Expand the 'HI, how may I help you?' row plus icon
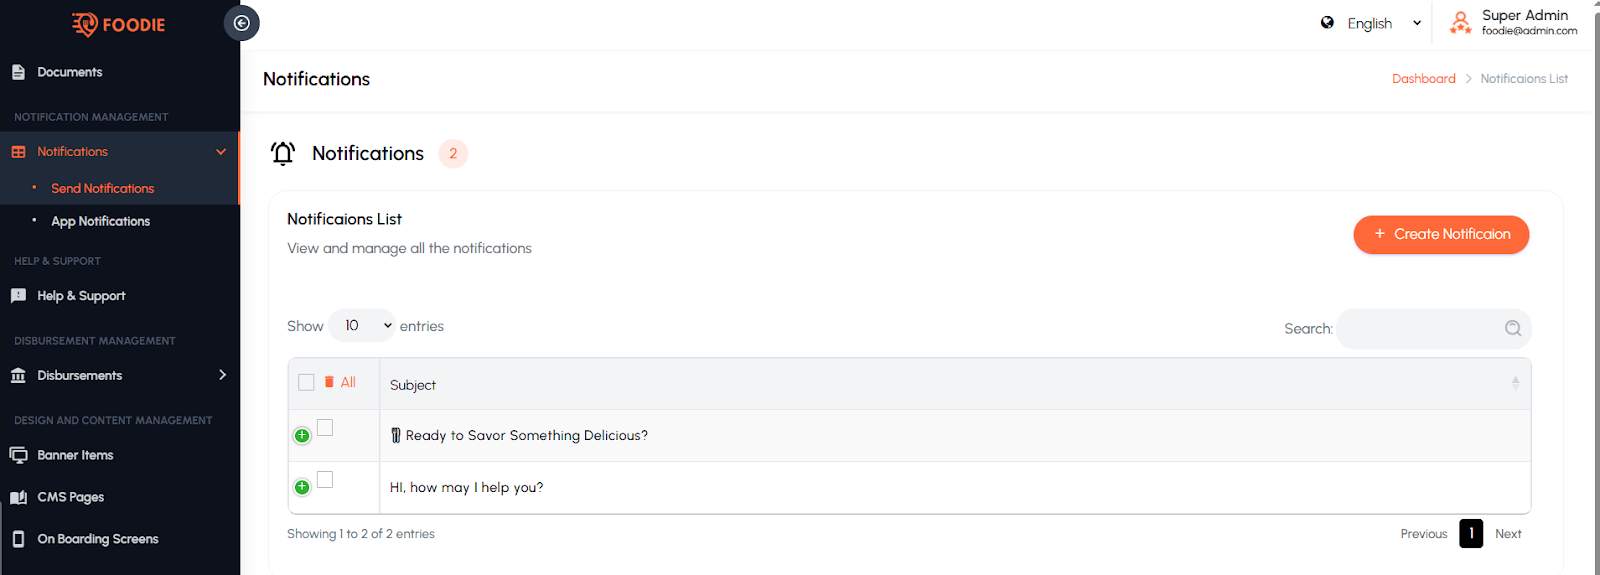Image resolution: width=1600 pixels, height=575 pixels. click(302, 488)
